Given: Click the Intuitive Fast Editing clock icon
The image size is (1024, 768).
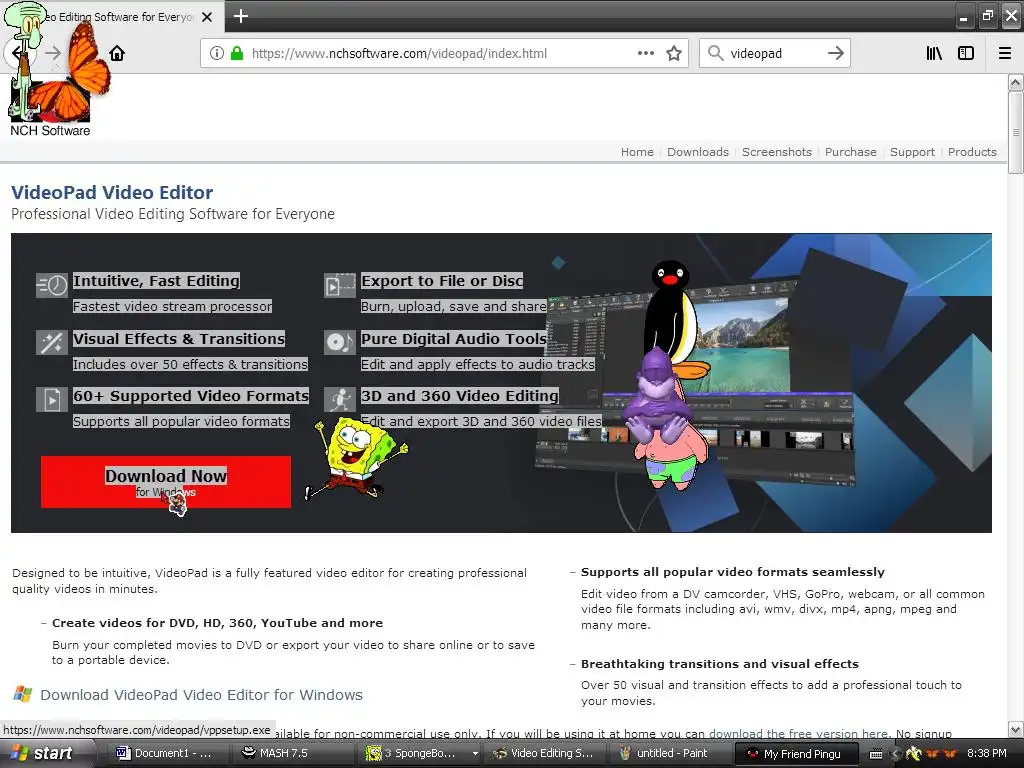Looking at the screenshot, I should (x=52, y=285).
